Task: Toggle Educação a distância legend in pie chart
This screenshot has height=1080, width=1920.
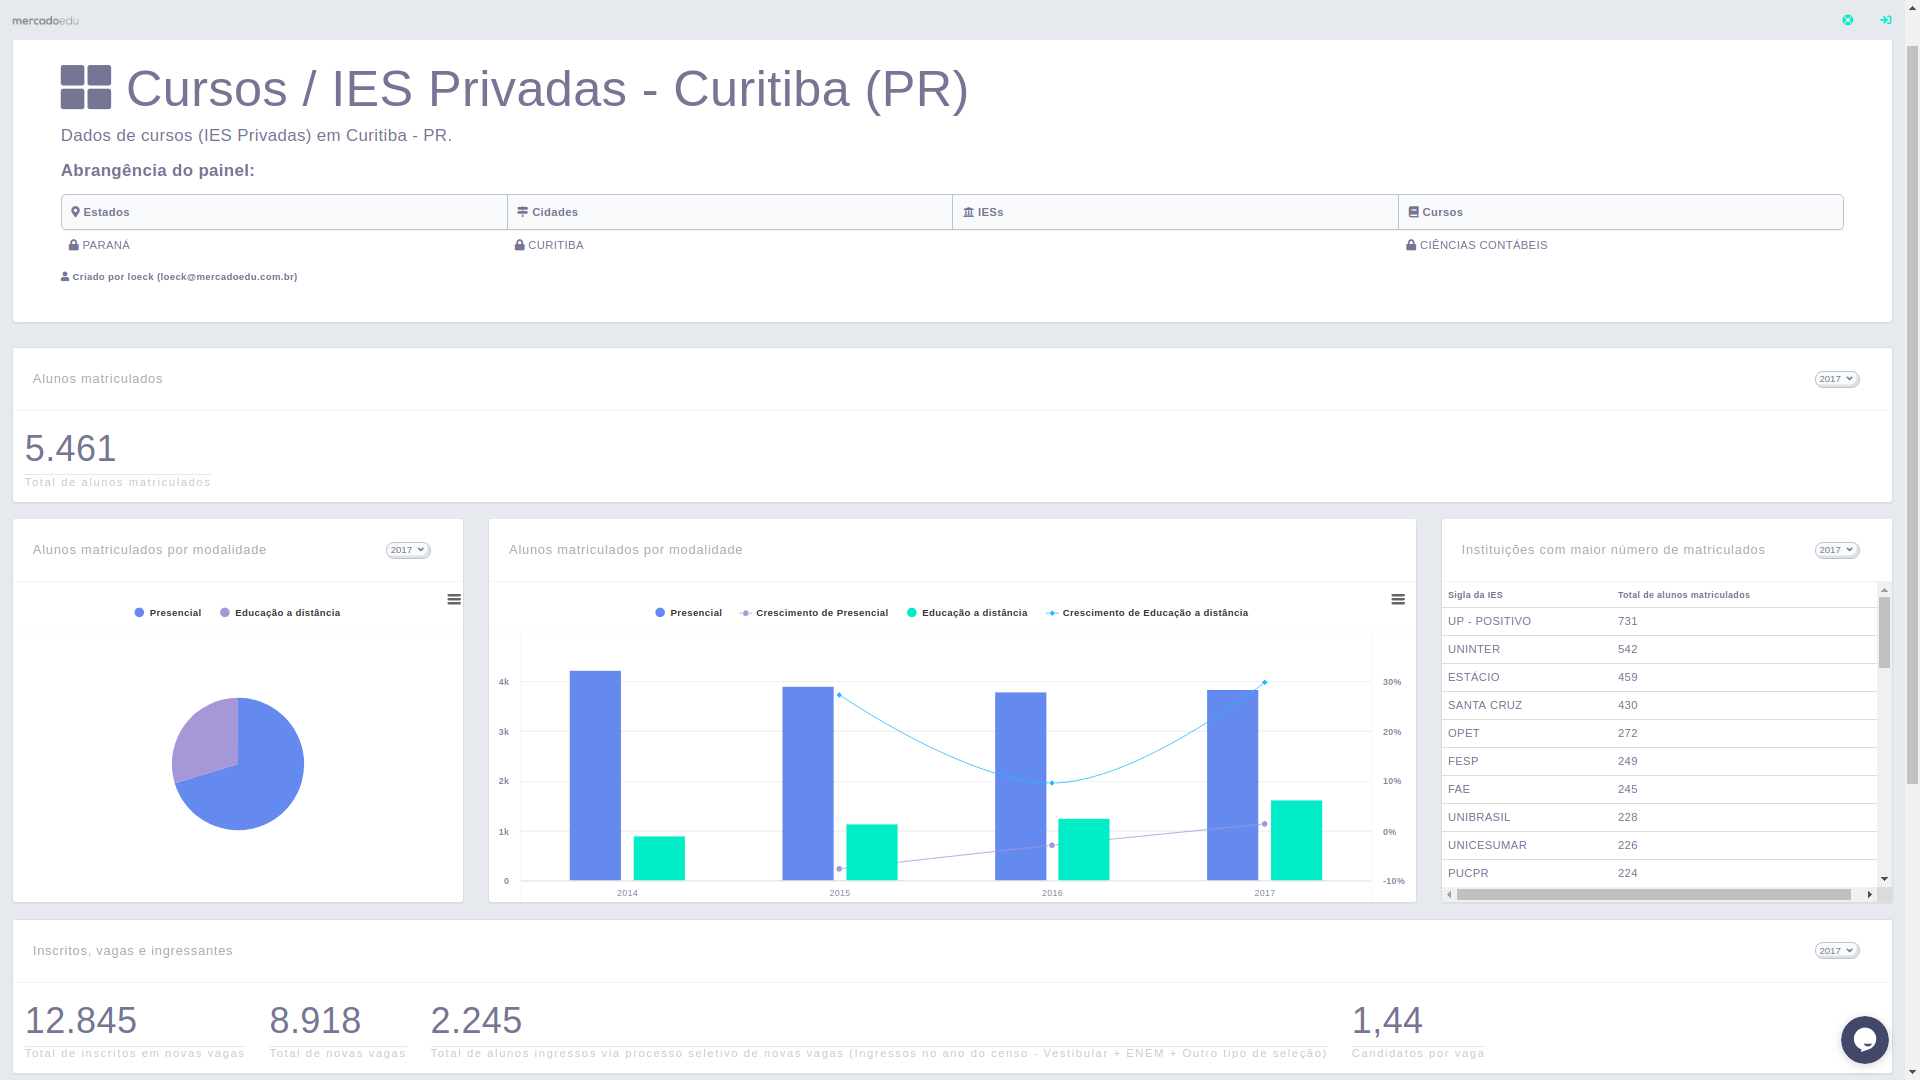Action: (x=280, y=613)
